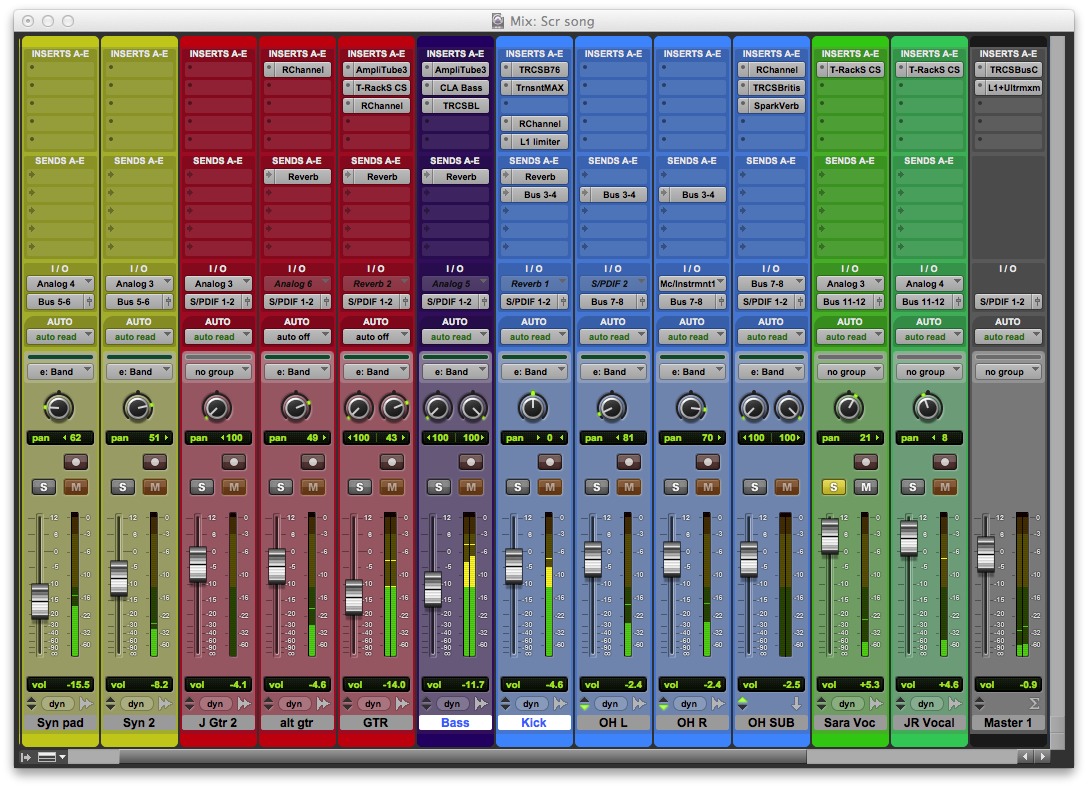Click the pan knob on J Gtr 2

(x=217, y=408)
